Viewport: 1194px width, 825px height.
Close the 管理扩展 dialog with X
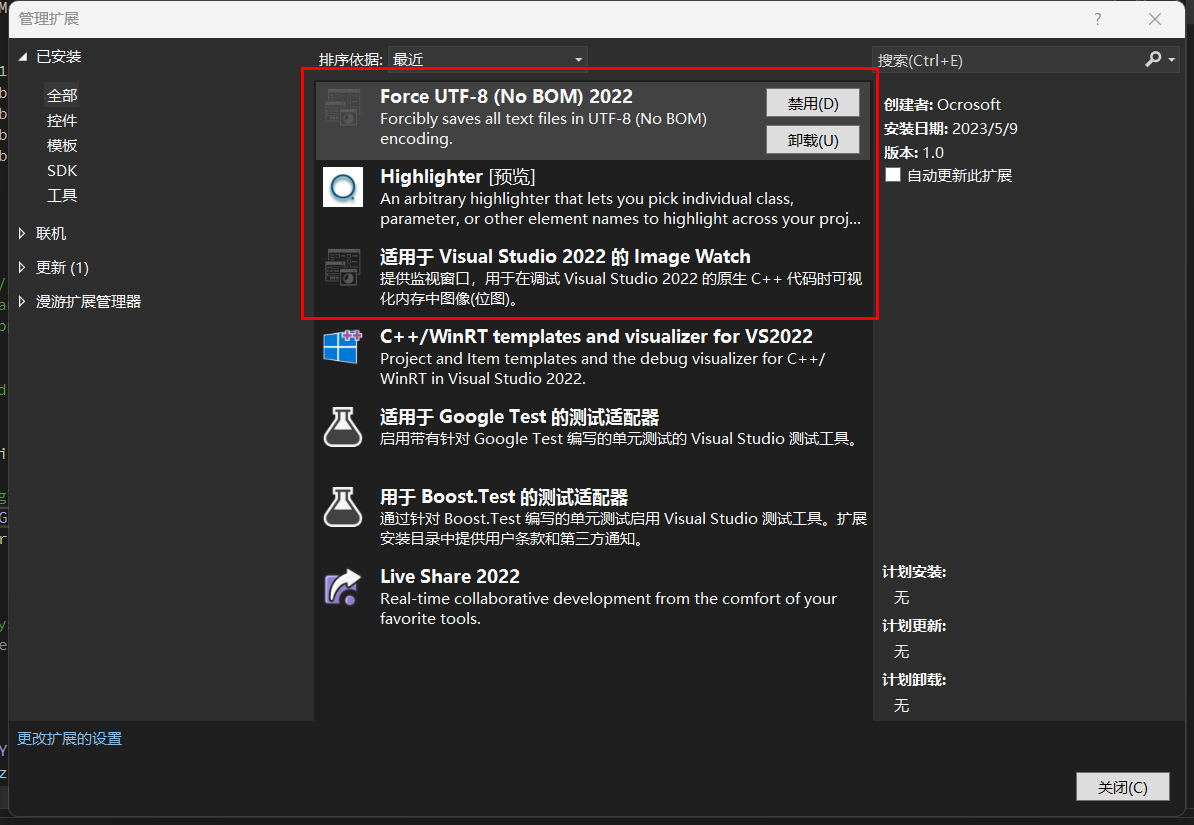1154,19
